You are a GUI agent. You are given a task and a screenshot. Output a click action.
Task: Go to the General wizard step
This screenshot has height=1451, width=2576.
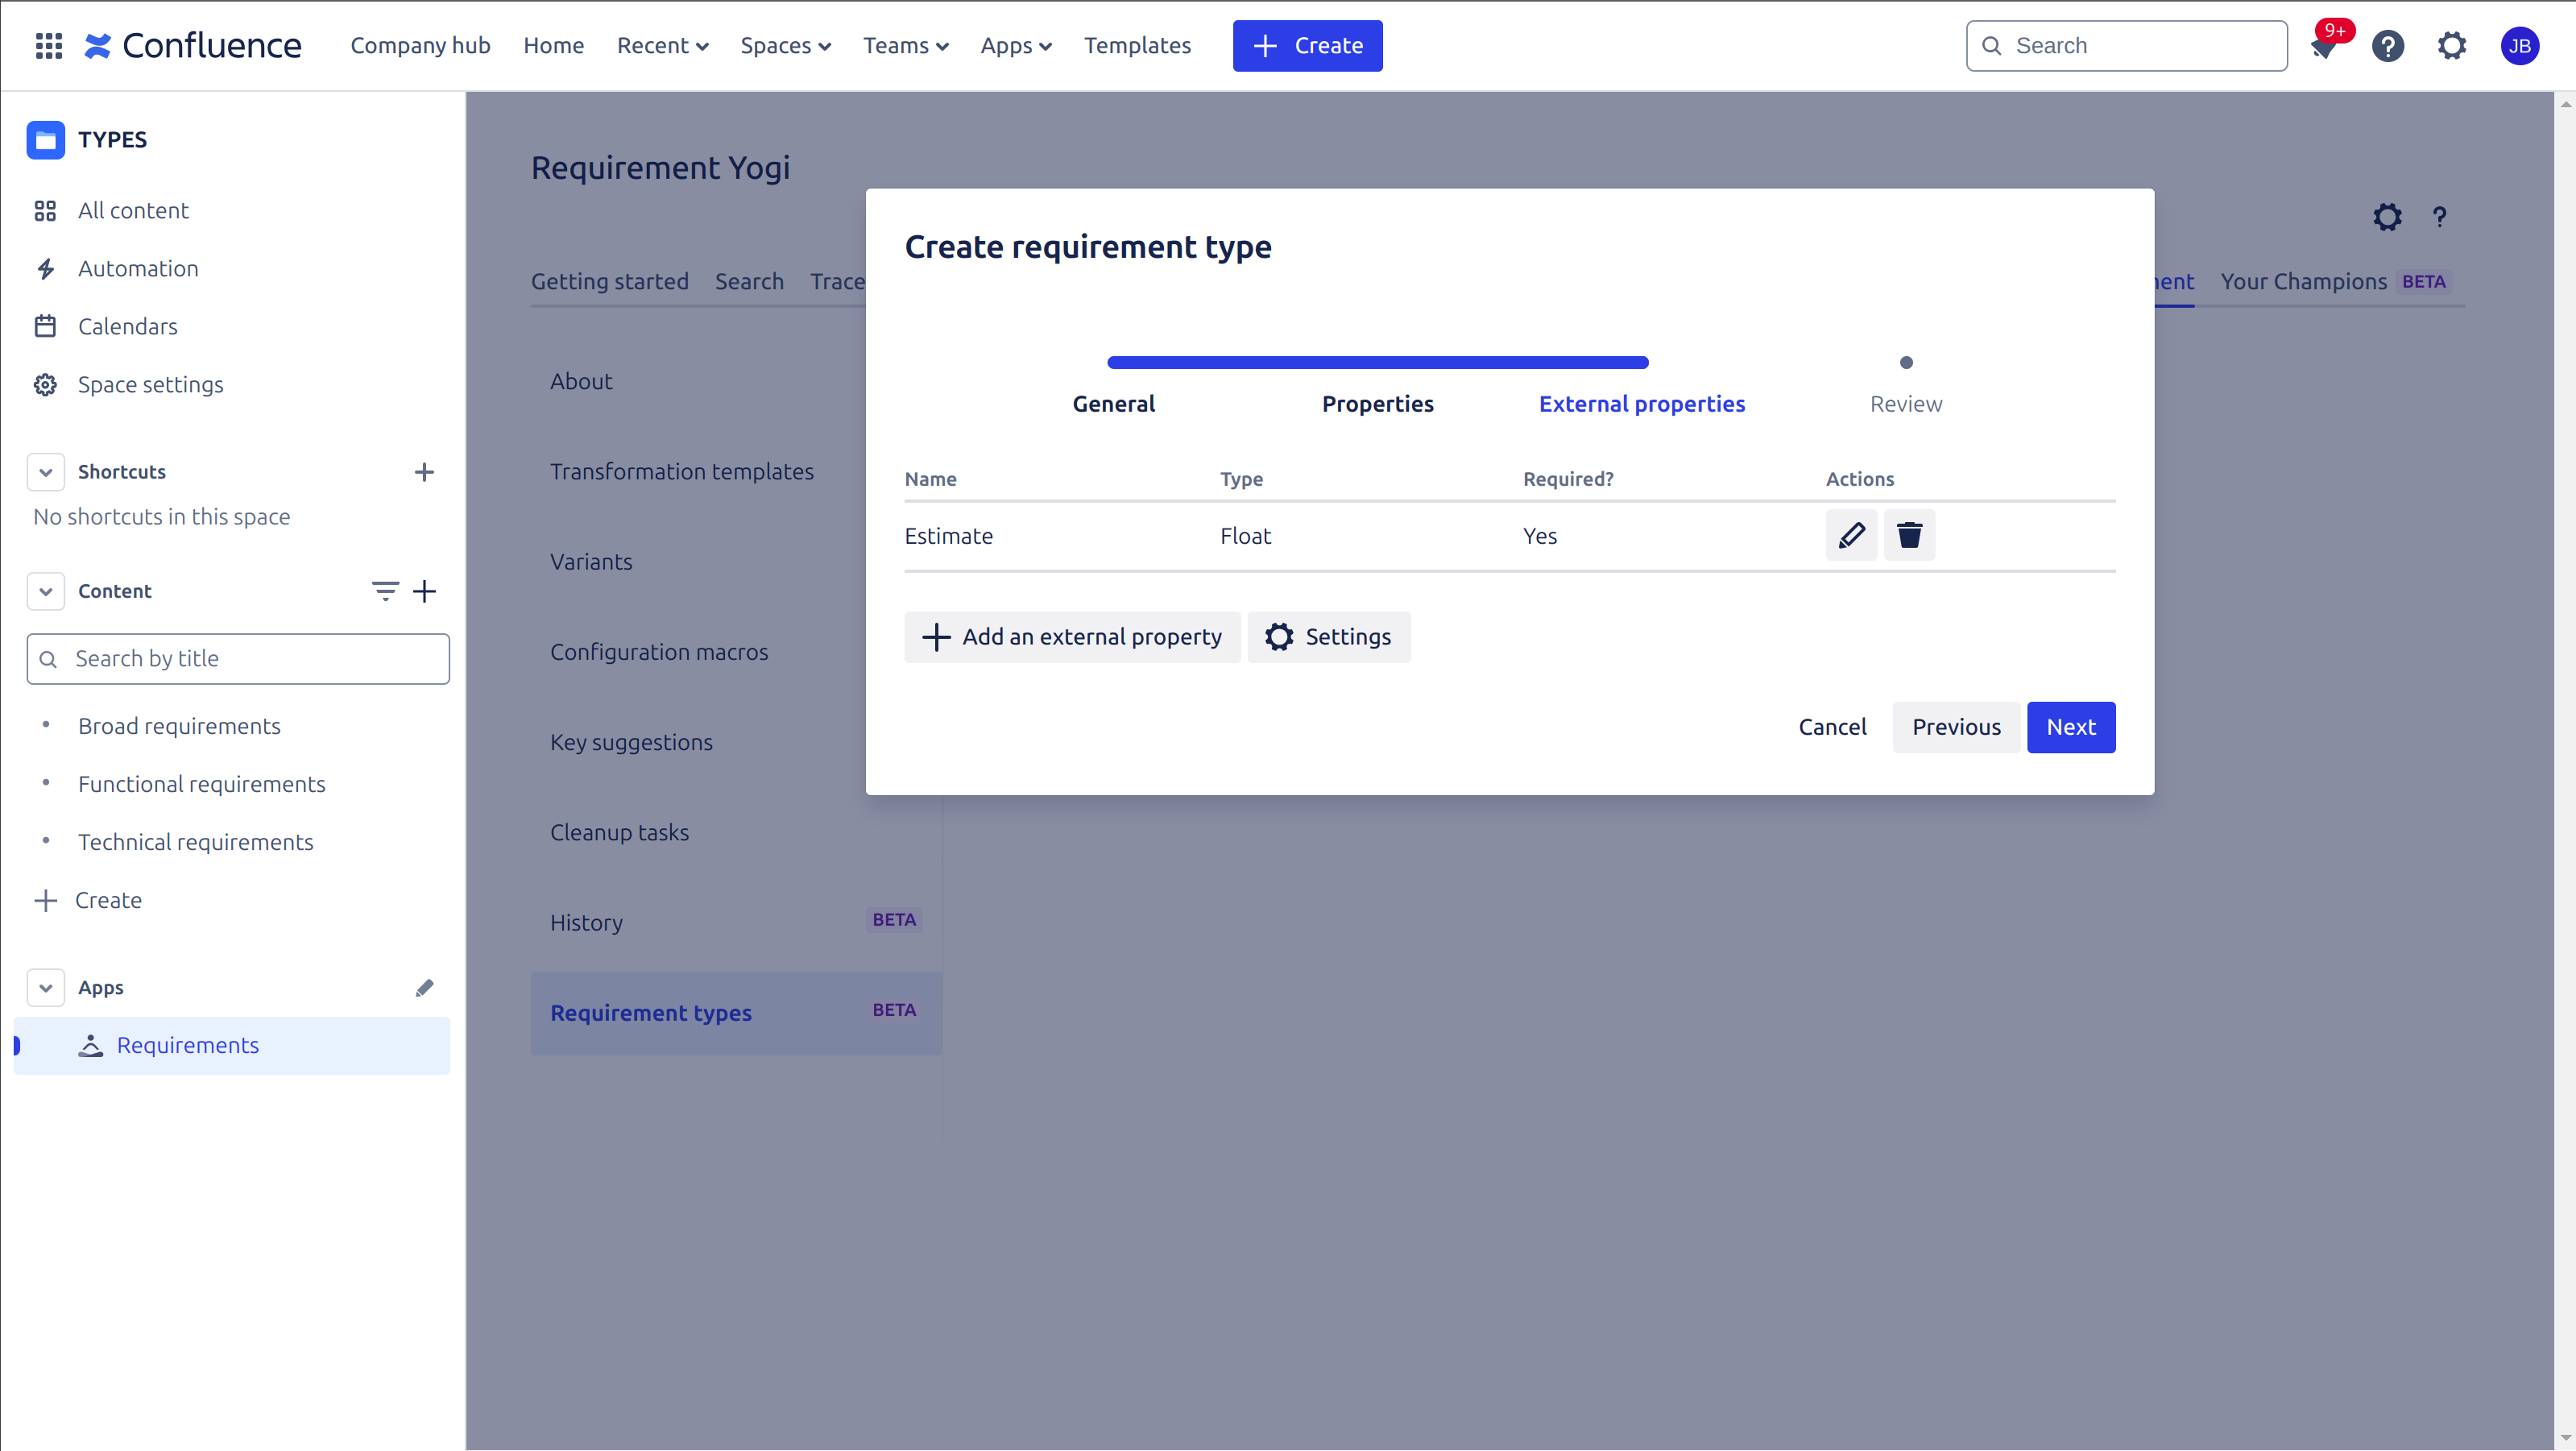click(1113, 404)
